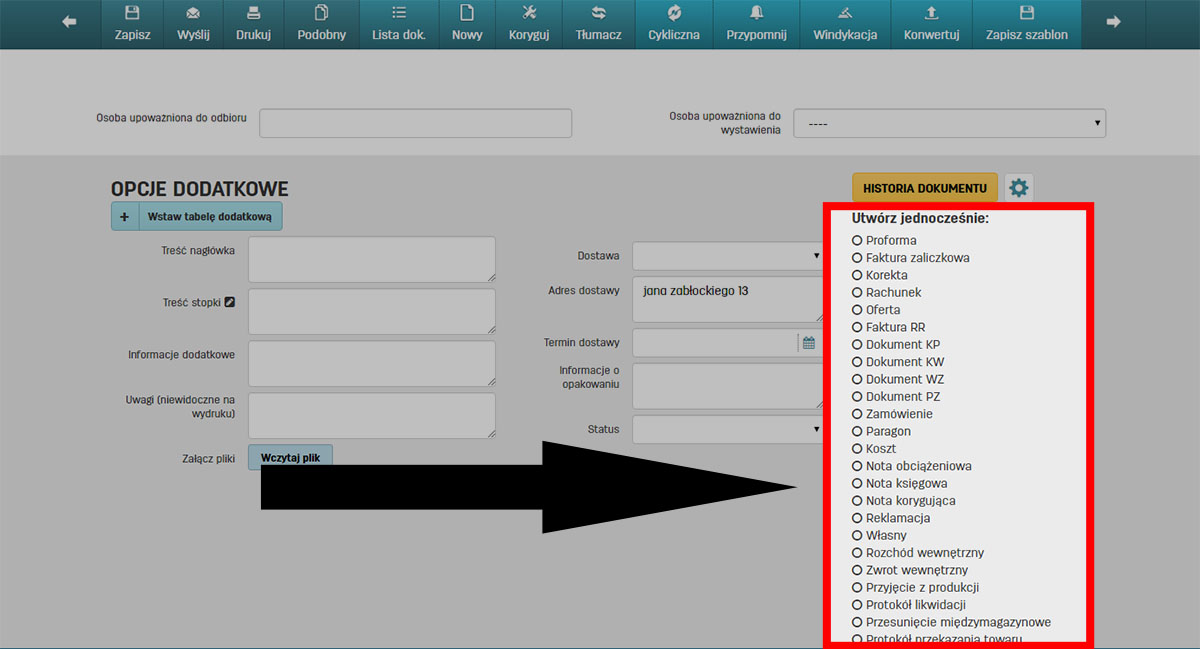Click the Historia dokumentu button
Viewport: 1200px width, 649px height.
click(x=924, y=188)
